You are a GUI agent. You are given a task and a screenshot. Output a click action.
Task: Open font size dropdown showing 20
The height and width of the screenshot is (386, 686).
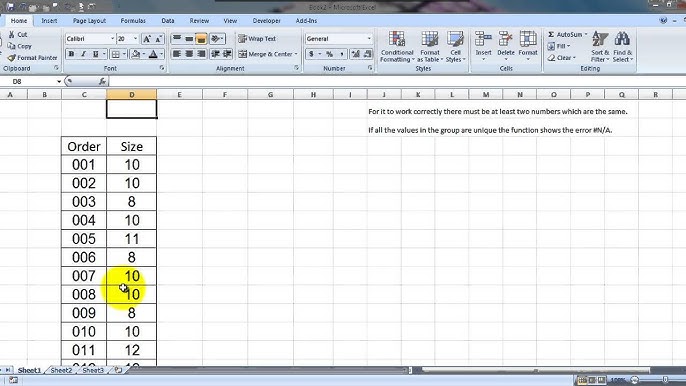tap(135, 39)
